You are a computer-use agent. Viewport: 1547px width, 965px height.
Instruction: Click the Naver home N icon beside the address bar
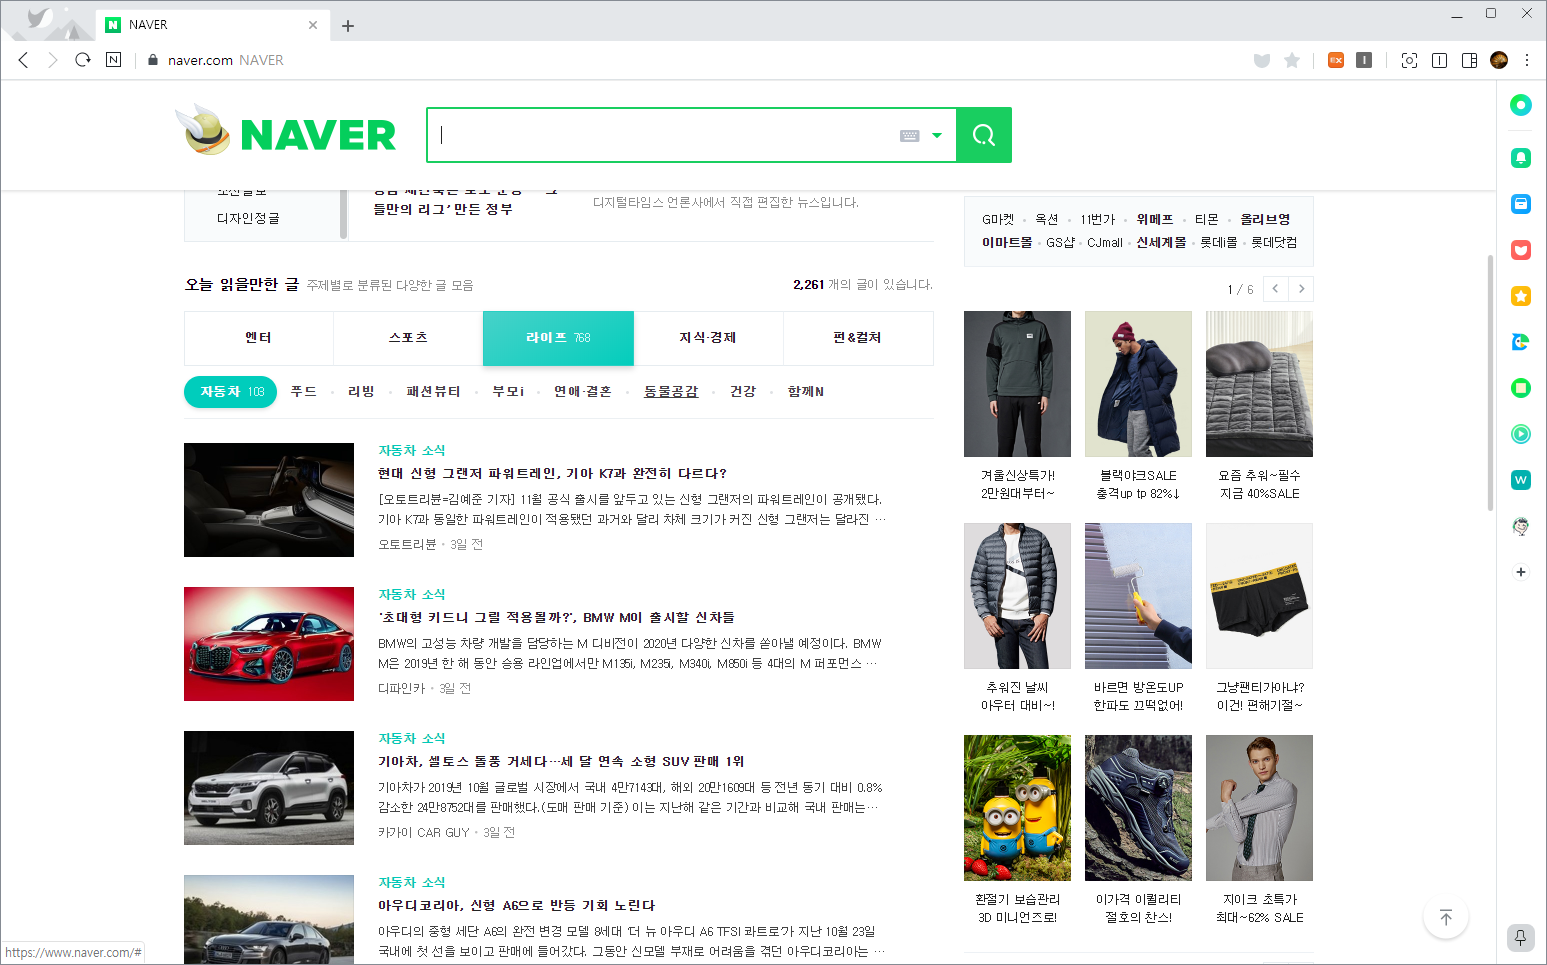click(x=113, y=60)
